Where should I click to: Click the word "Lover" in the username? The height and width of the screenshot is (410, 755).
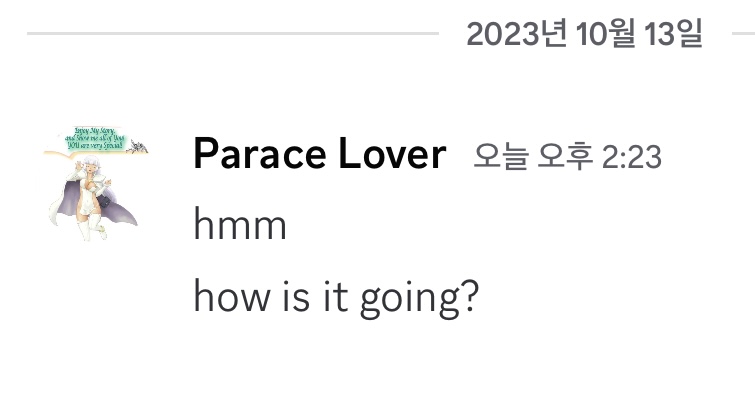[394, 155]
